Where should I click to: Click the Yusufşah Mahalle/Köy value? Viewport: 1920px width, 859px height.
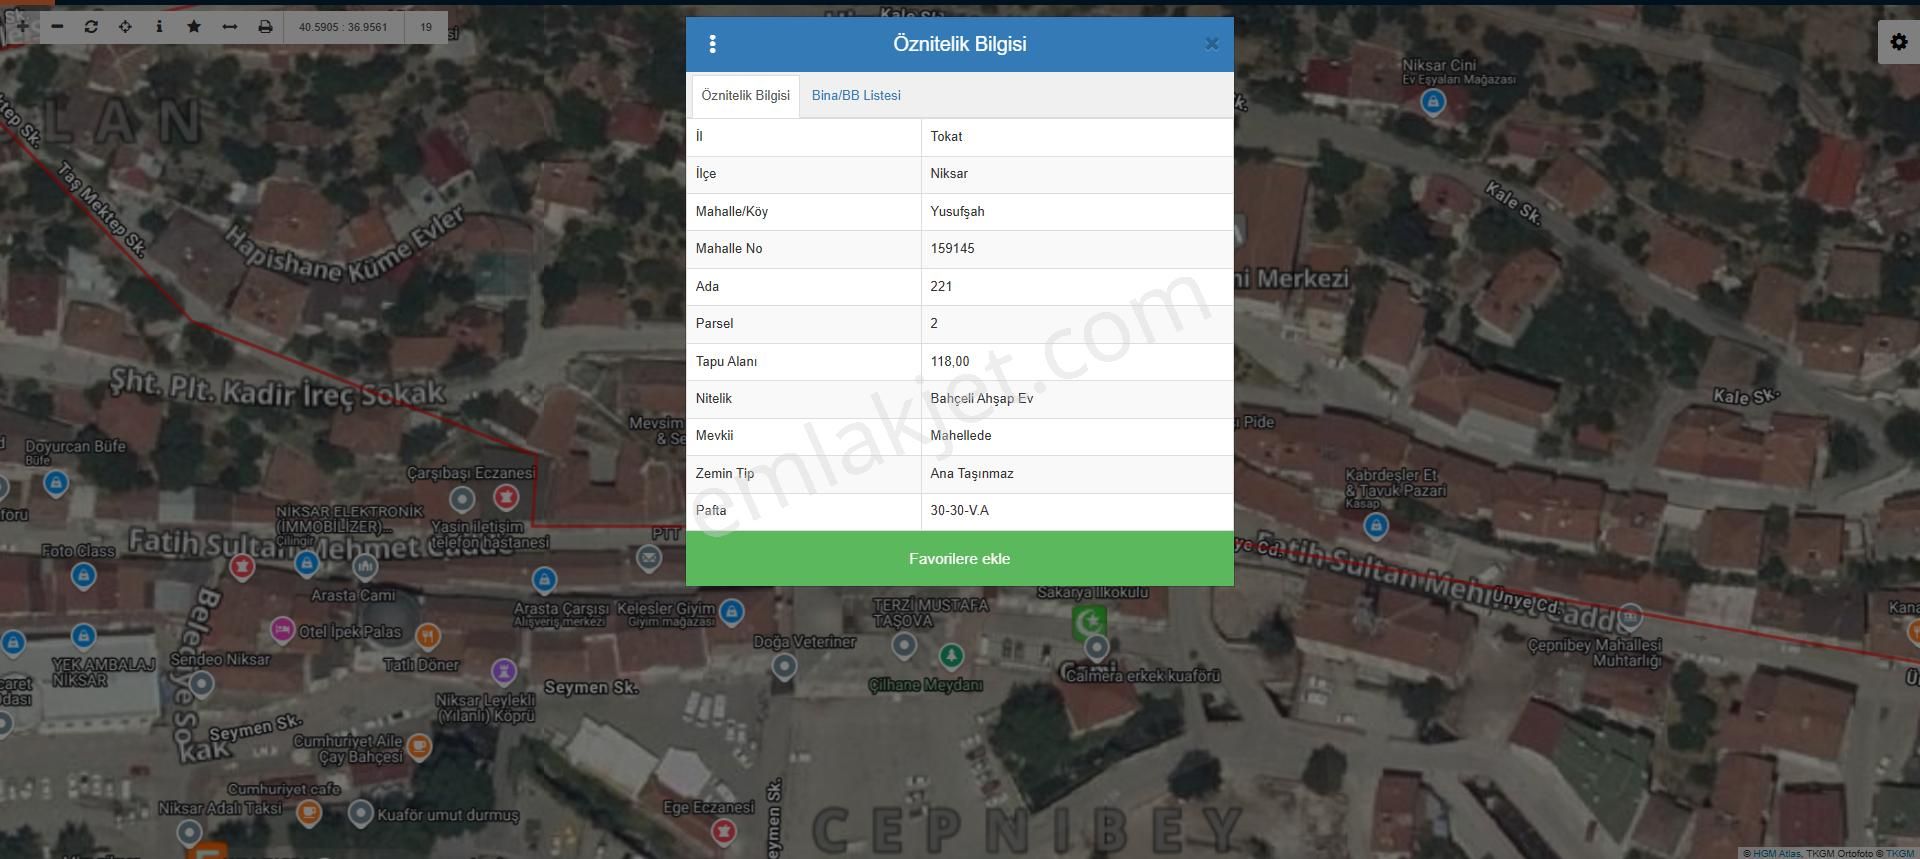point(957,211)
